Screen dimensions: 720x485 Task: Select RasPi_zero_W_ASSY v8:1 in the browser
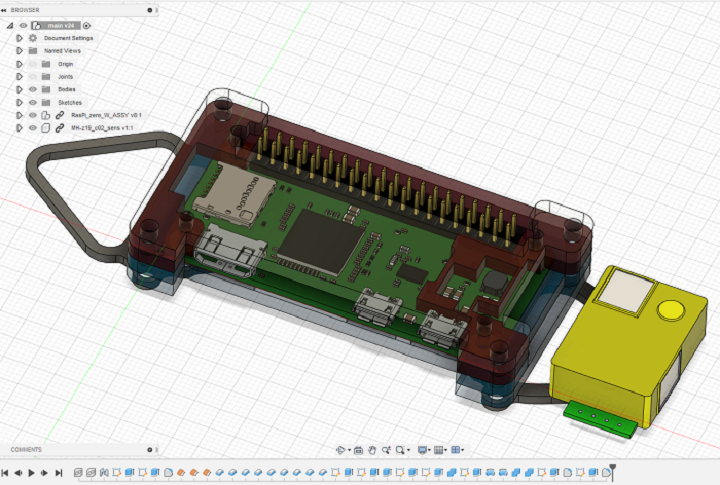click(x=106, y=115)
